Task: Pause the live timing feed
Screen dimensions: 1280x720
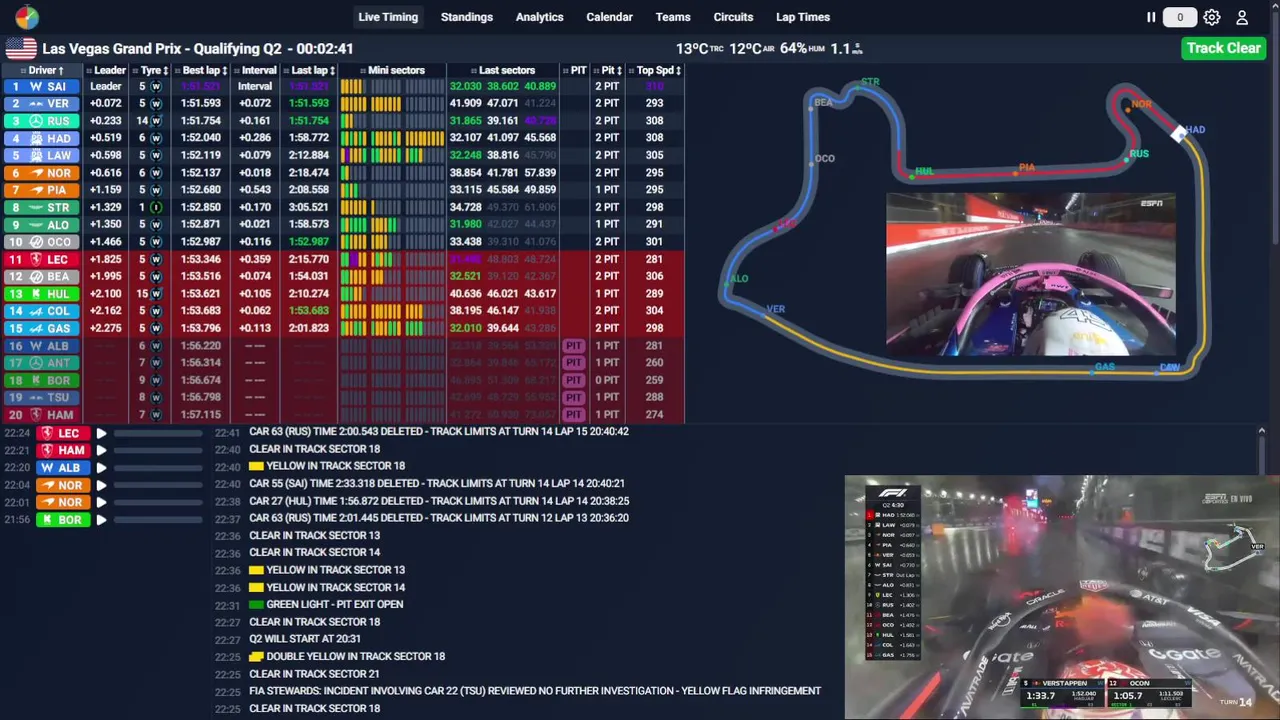Action: (x=1151, y=17)
